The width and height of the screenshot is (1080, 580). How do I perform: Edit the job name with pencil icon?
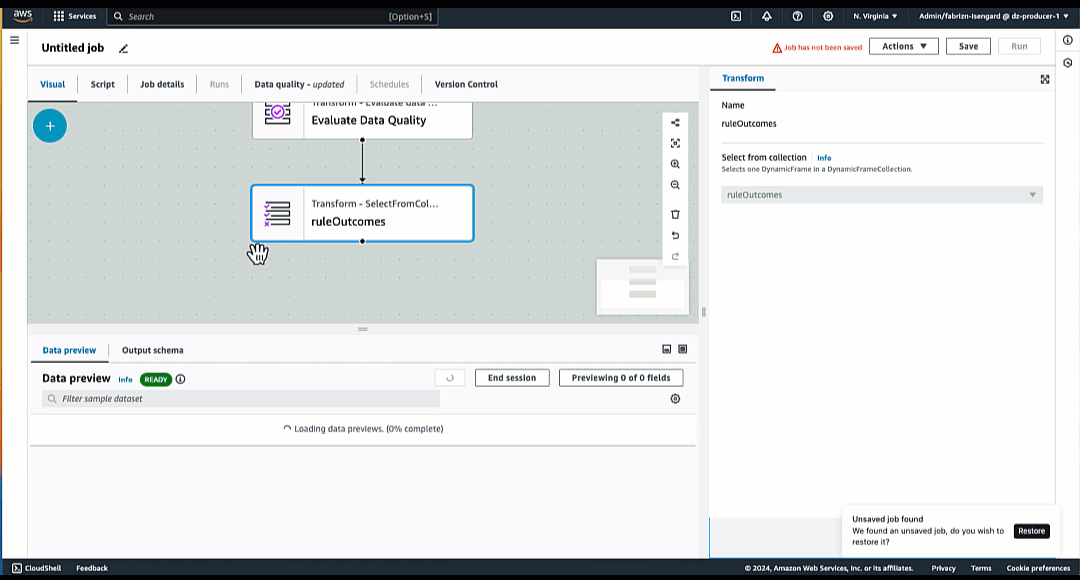pyautogui.click(x=123, y=48)
